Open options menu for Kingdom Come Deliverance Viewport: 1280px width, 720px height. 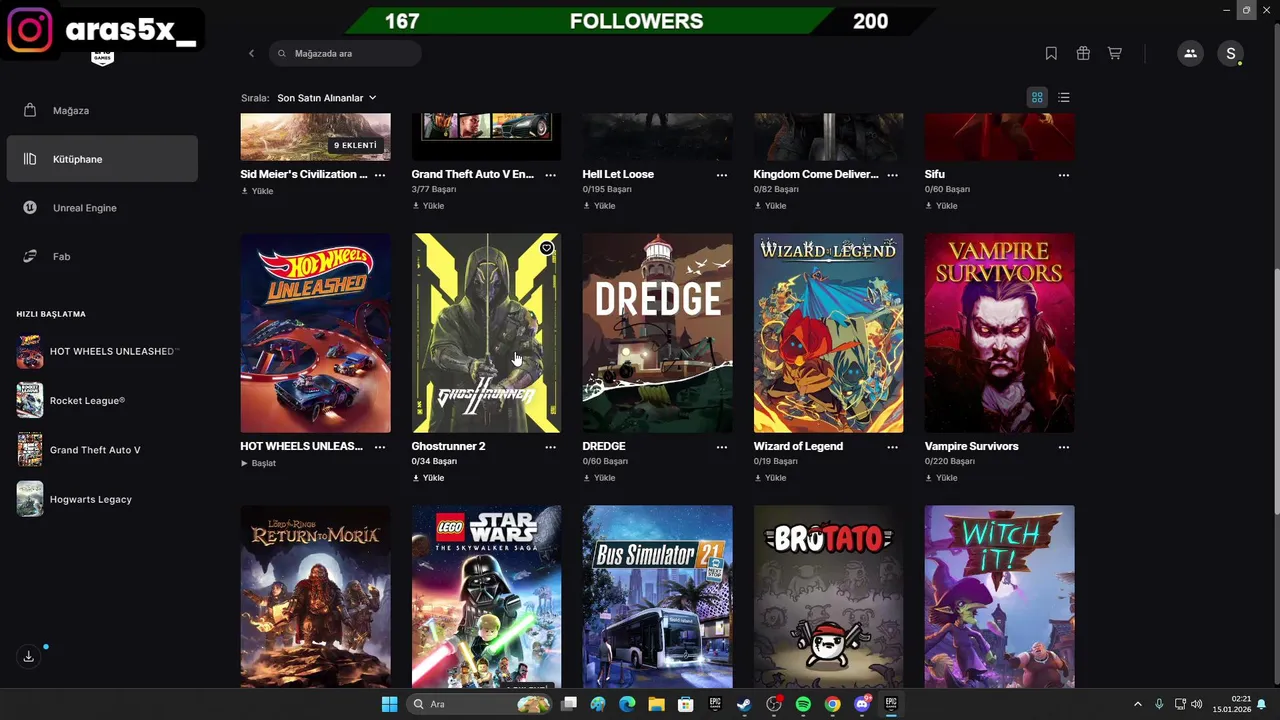(893, 175)
